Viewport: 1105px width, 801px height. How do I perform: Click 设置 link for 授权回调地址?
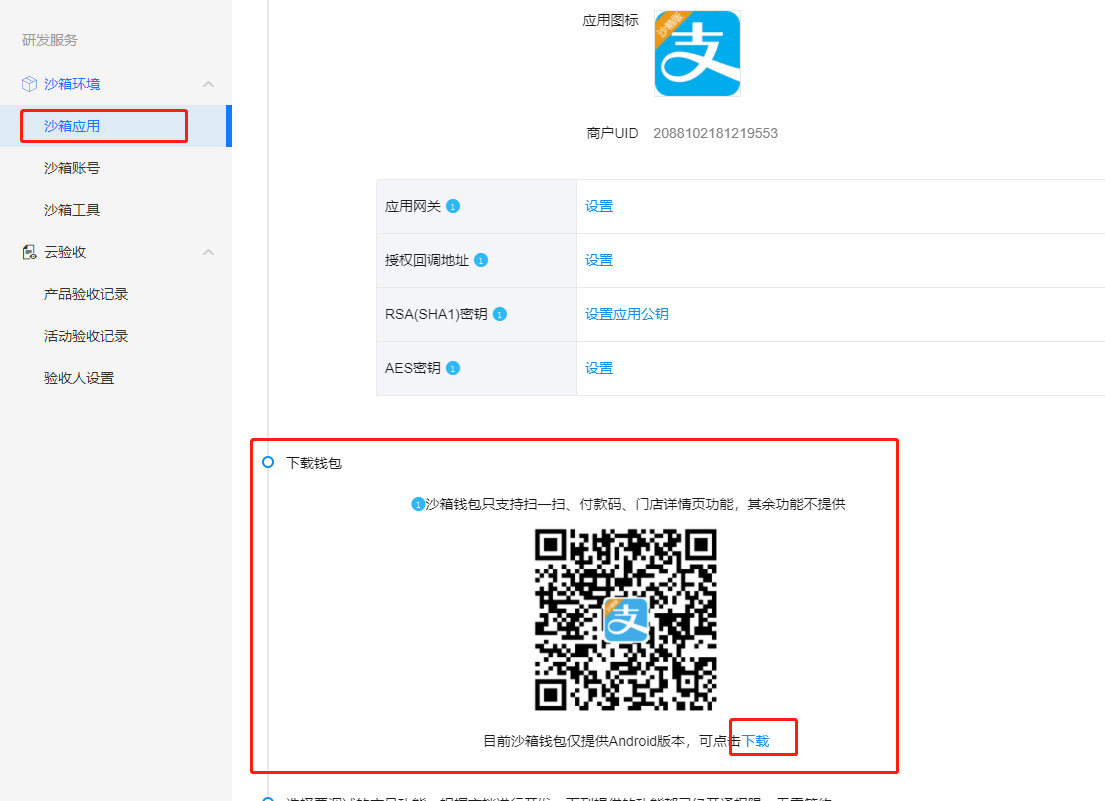coord(599,261)
